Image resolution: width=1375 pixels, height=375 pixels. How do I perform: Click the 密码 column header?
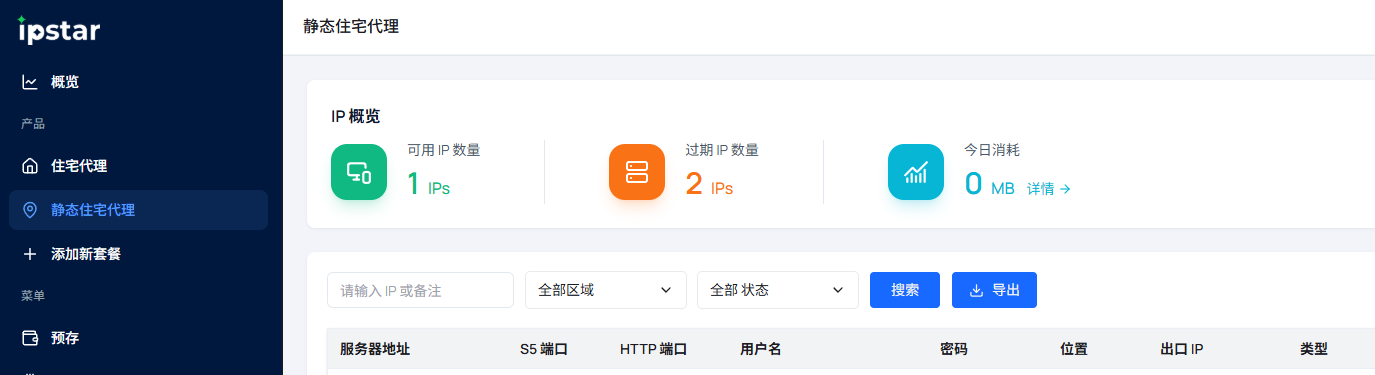click(x=954, y=349)
